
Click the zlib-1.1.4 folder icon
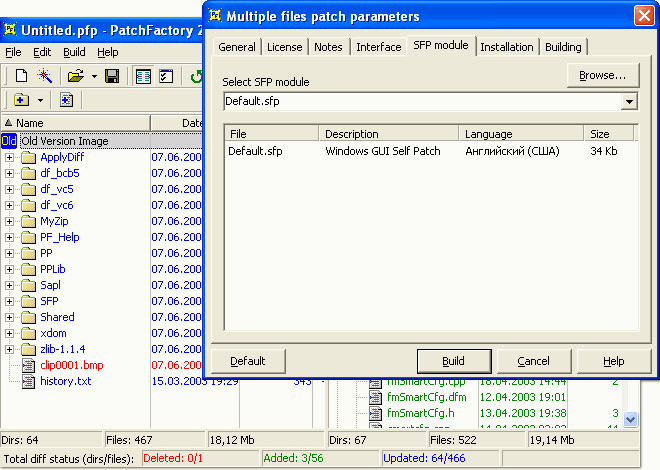[x=28, y=349]
